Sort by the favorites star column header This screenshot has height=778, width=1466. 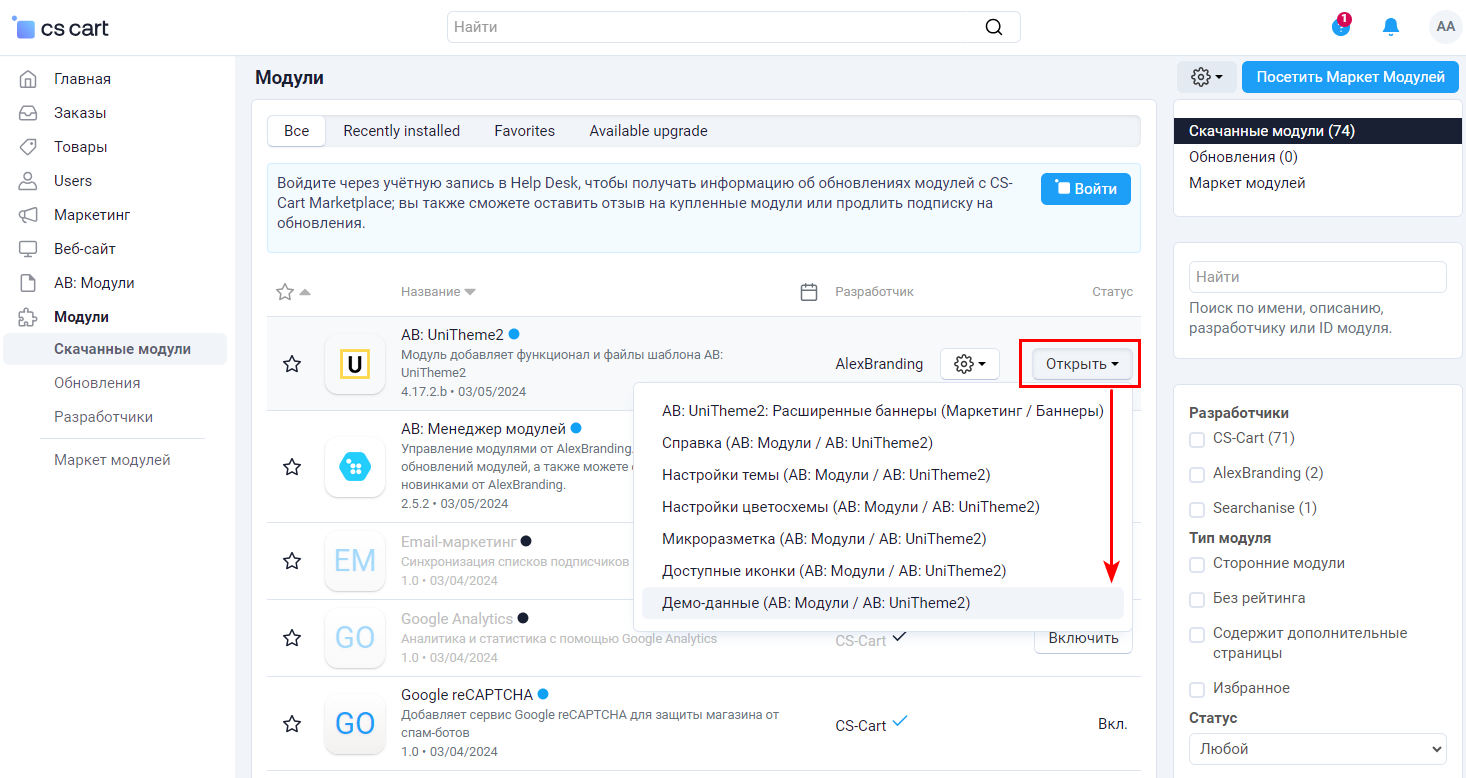tap(293, 292)
